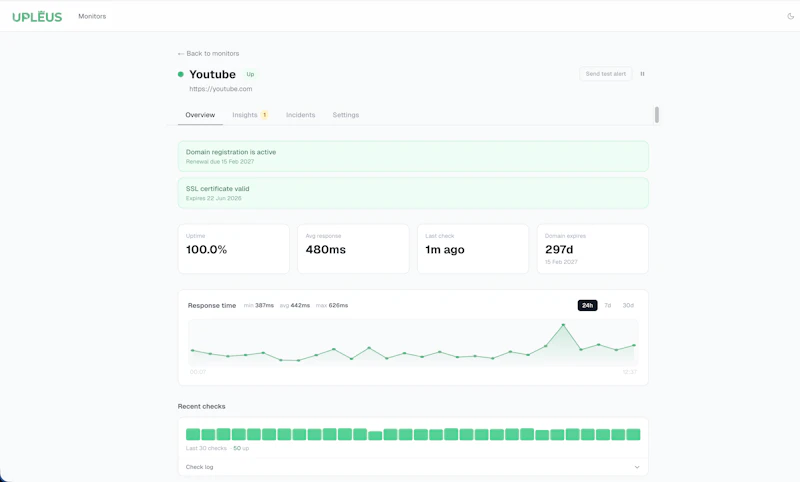Open the Incidents tab
The image size is (800, 482).
click(x=301, y=115)
